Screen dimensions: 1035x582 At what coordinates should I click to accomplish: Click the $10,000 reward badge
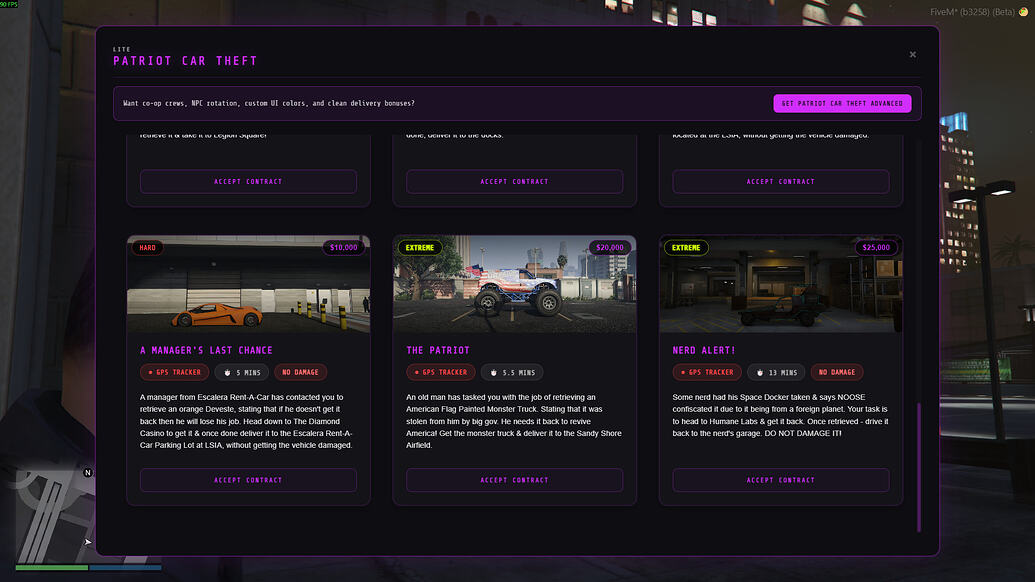pos(343,248)
